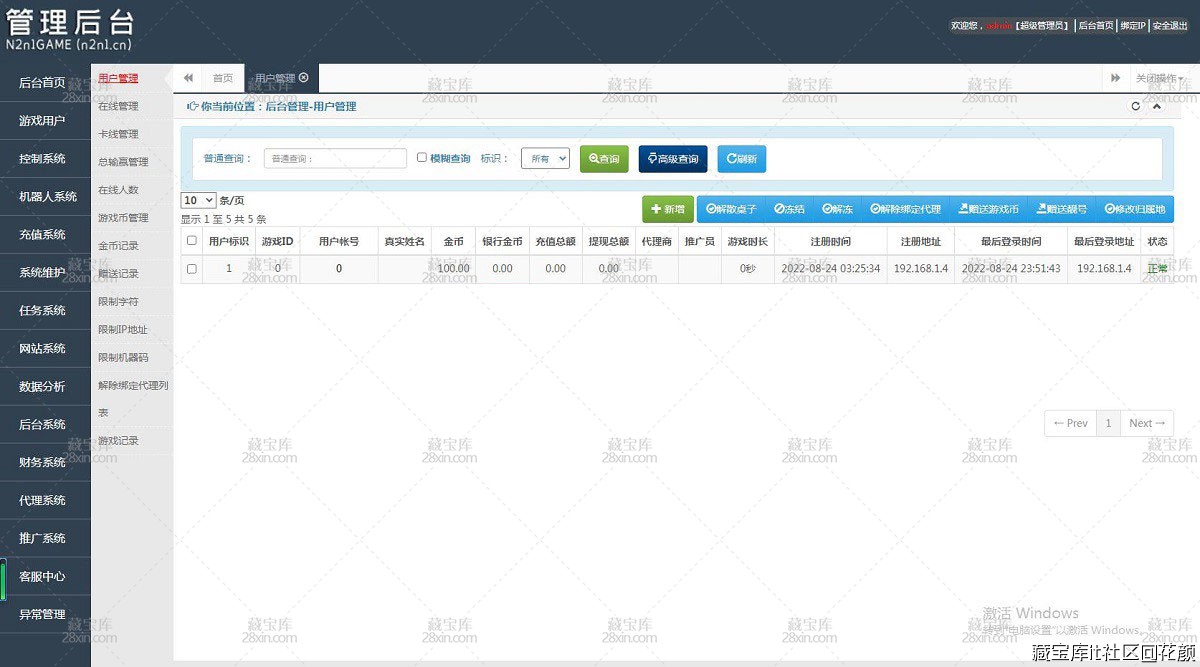1200x667 pixels.
Task: Collapse the panel using the up chevron icon
Action: click(x=1157, y=106)
